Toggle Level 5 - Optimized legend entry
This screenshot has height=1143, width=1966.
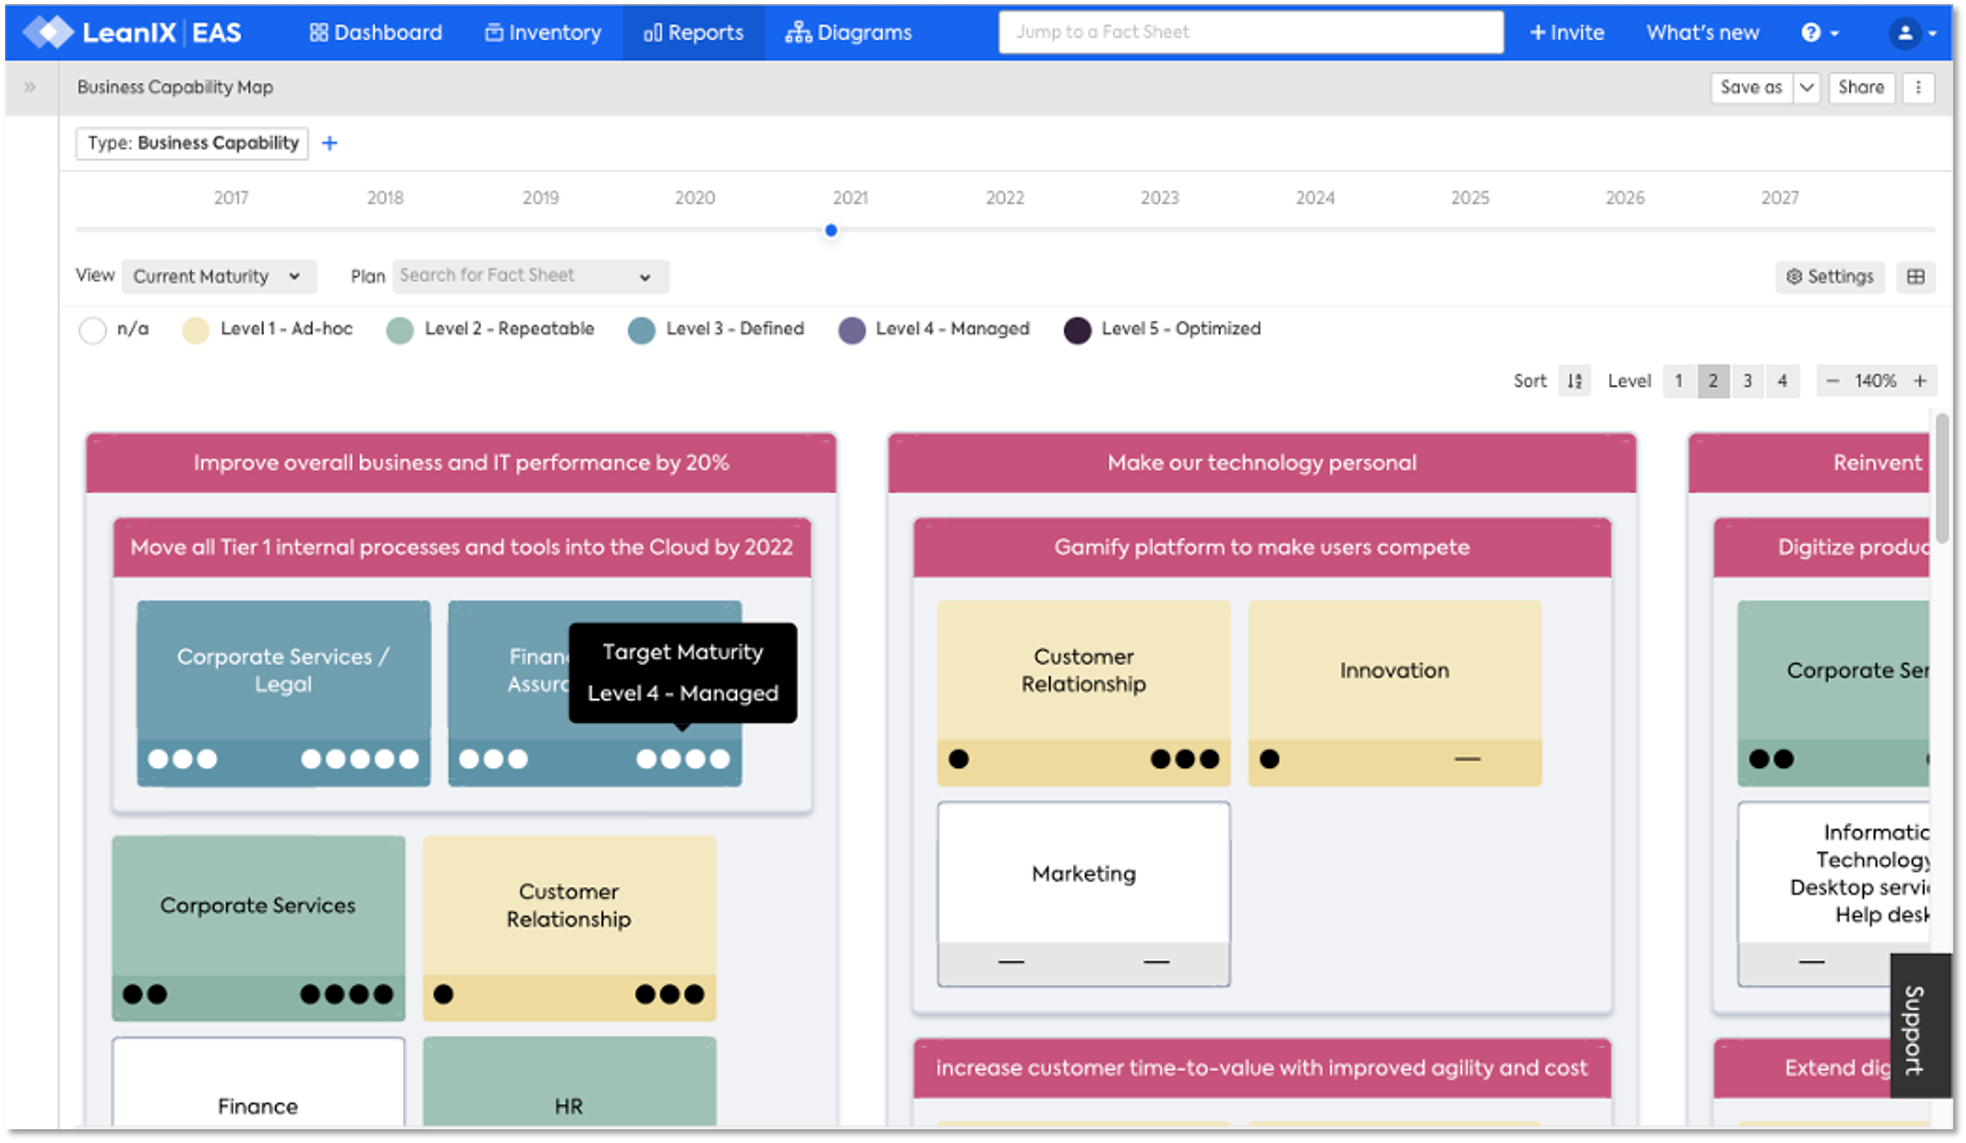tap(1162, 329)
